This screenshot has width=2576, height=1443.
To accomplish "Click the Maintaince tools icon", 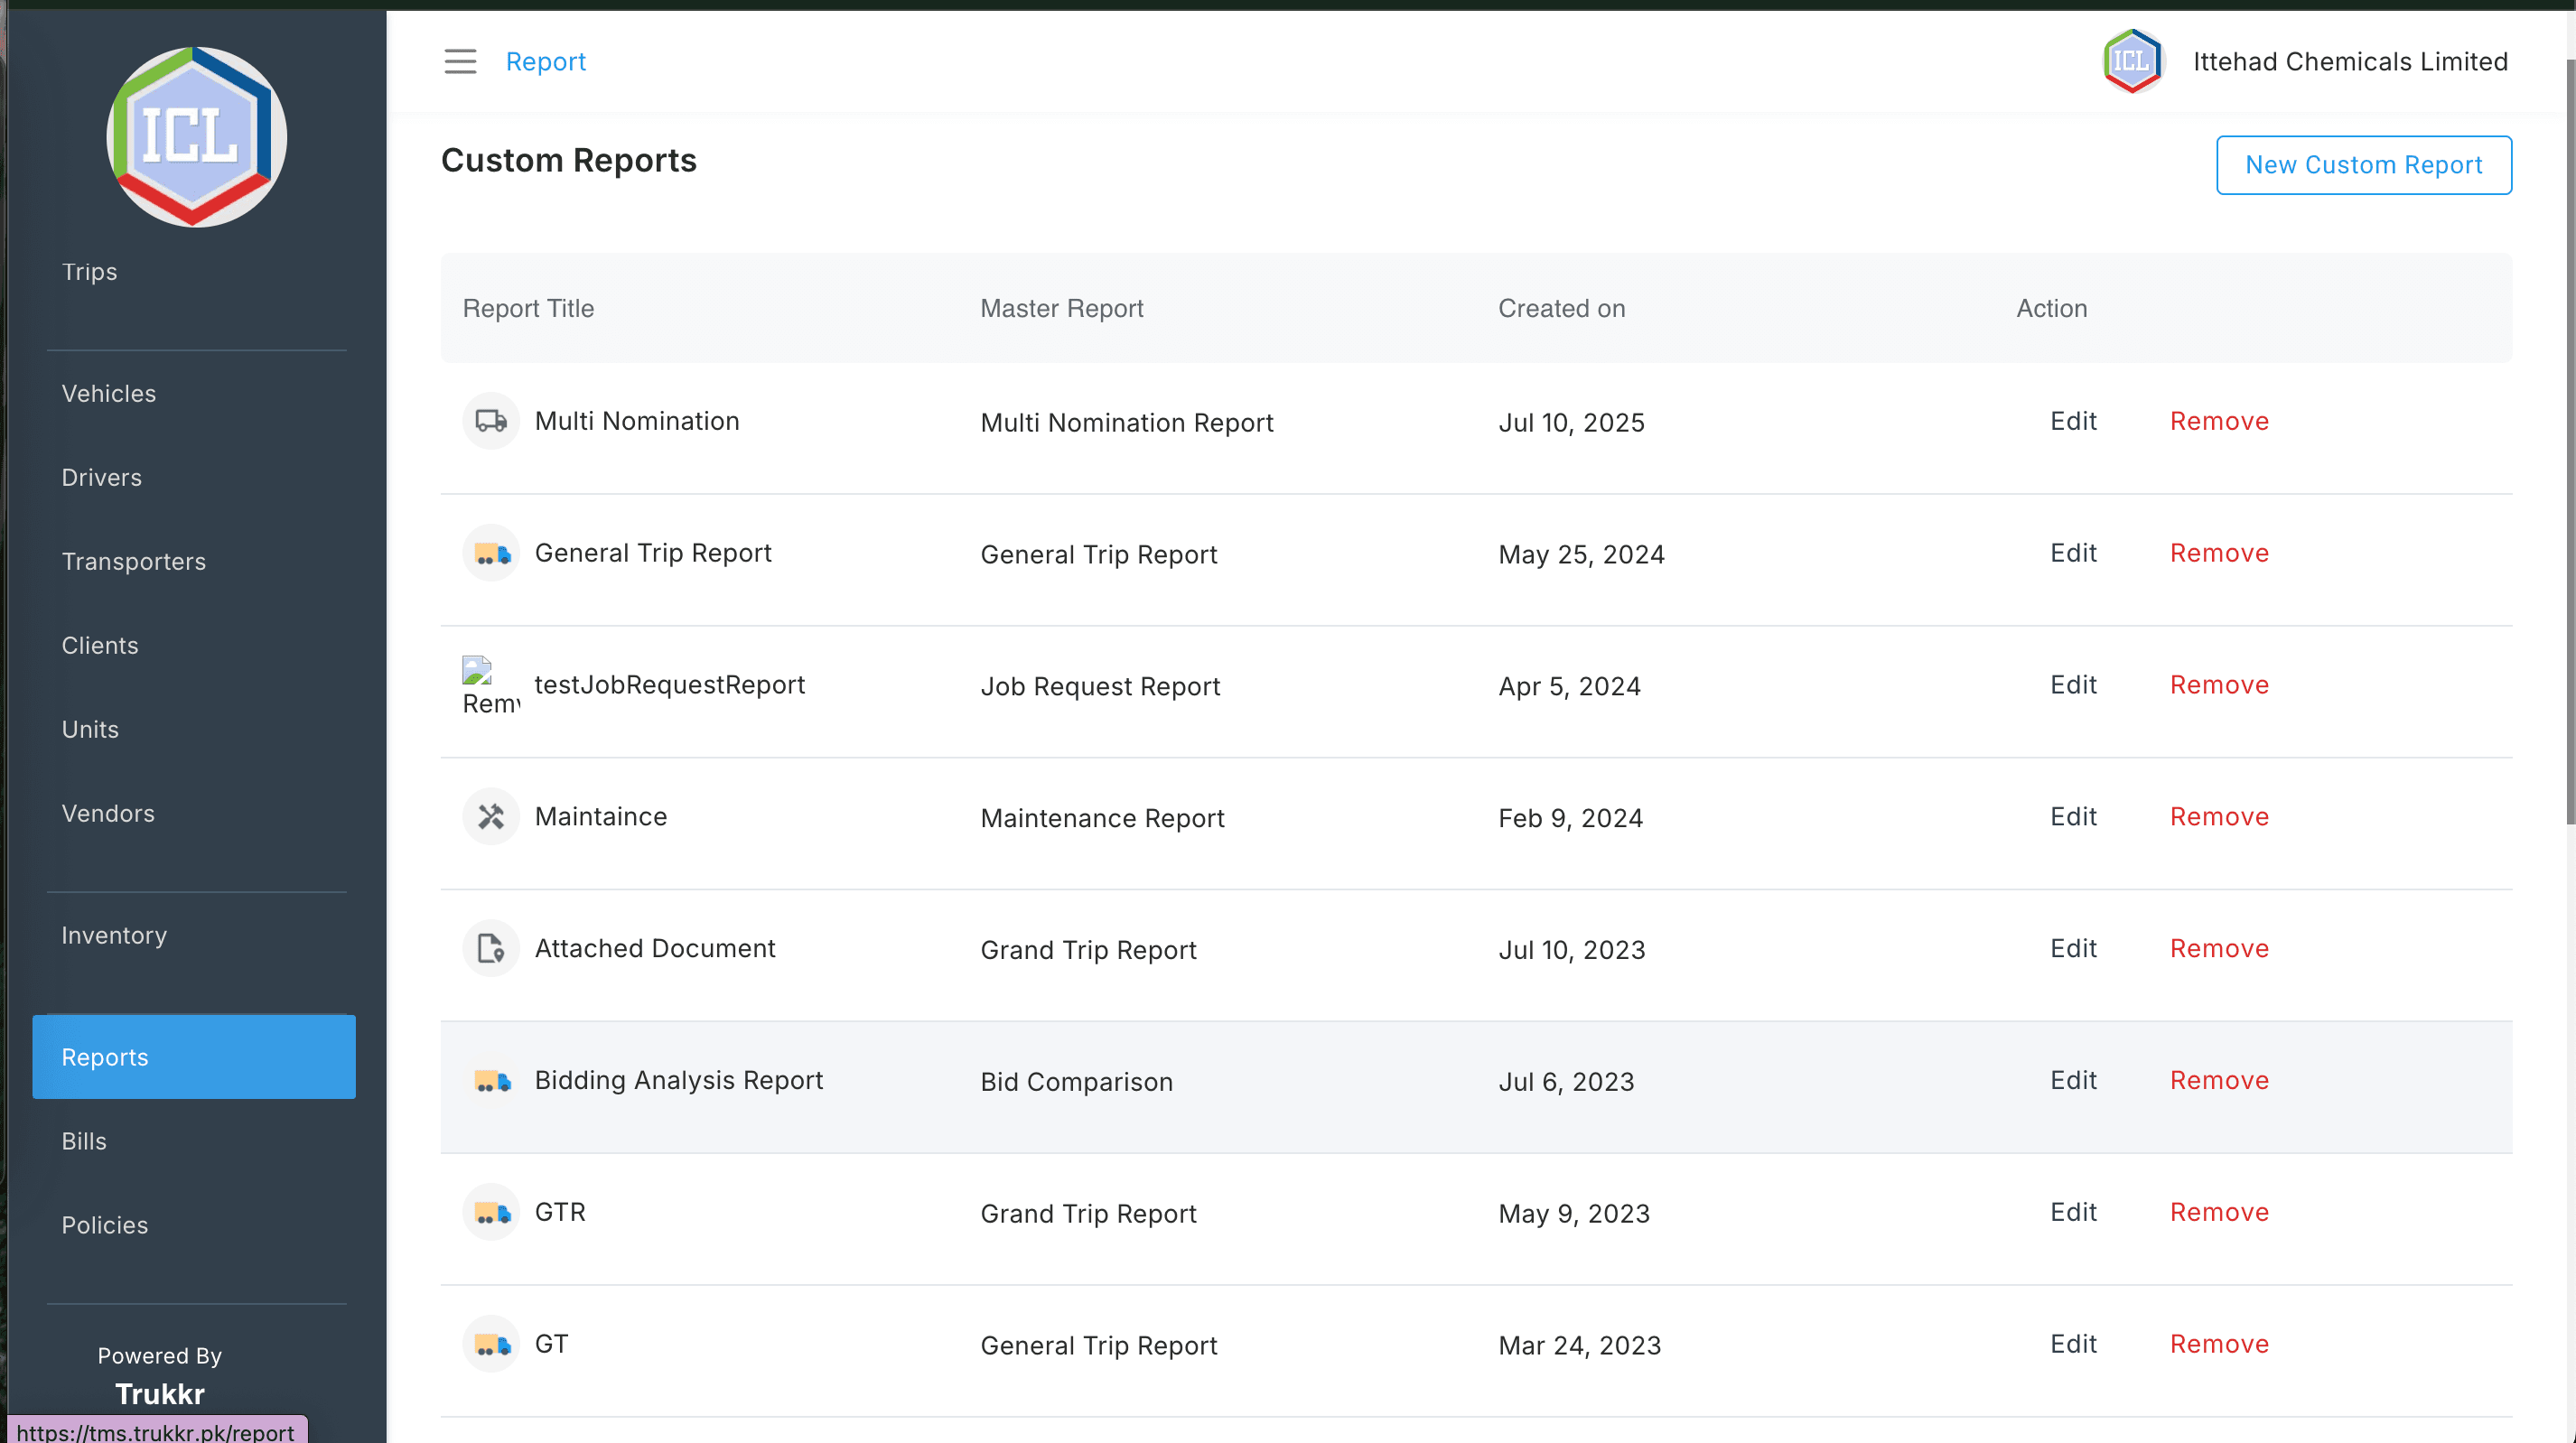I will tap(490, 817).
